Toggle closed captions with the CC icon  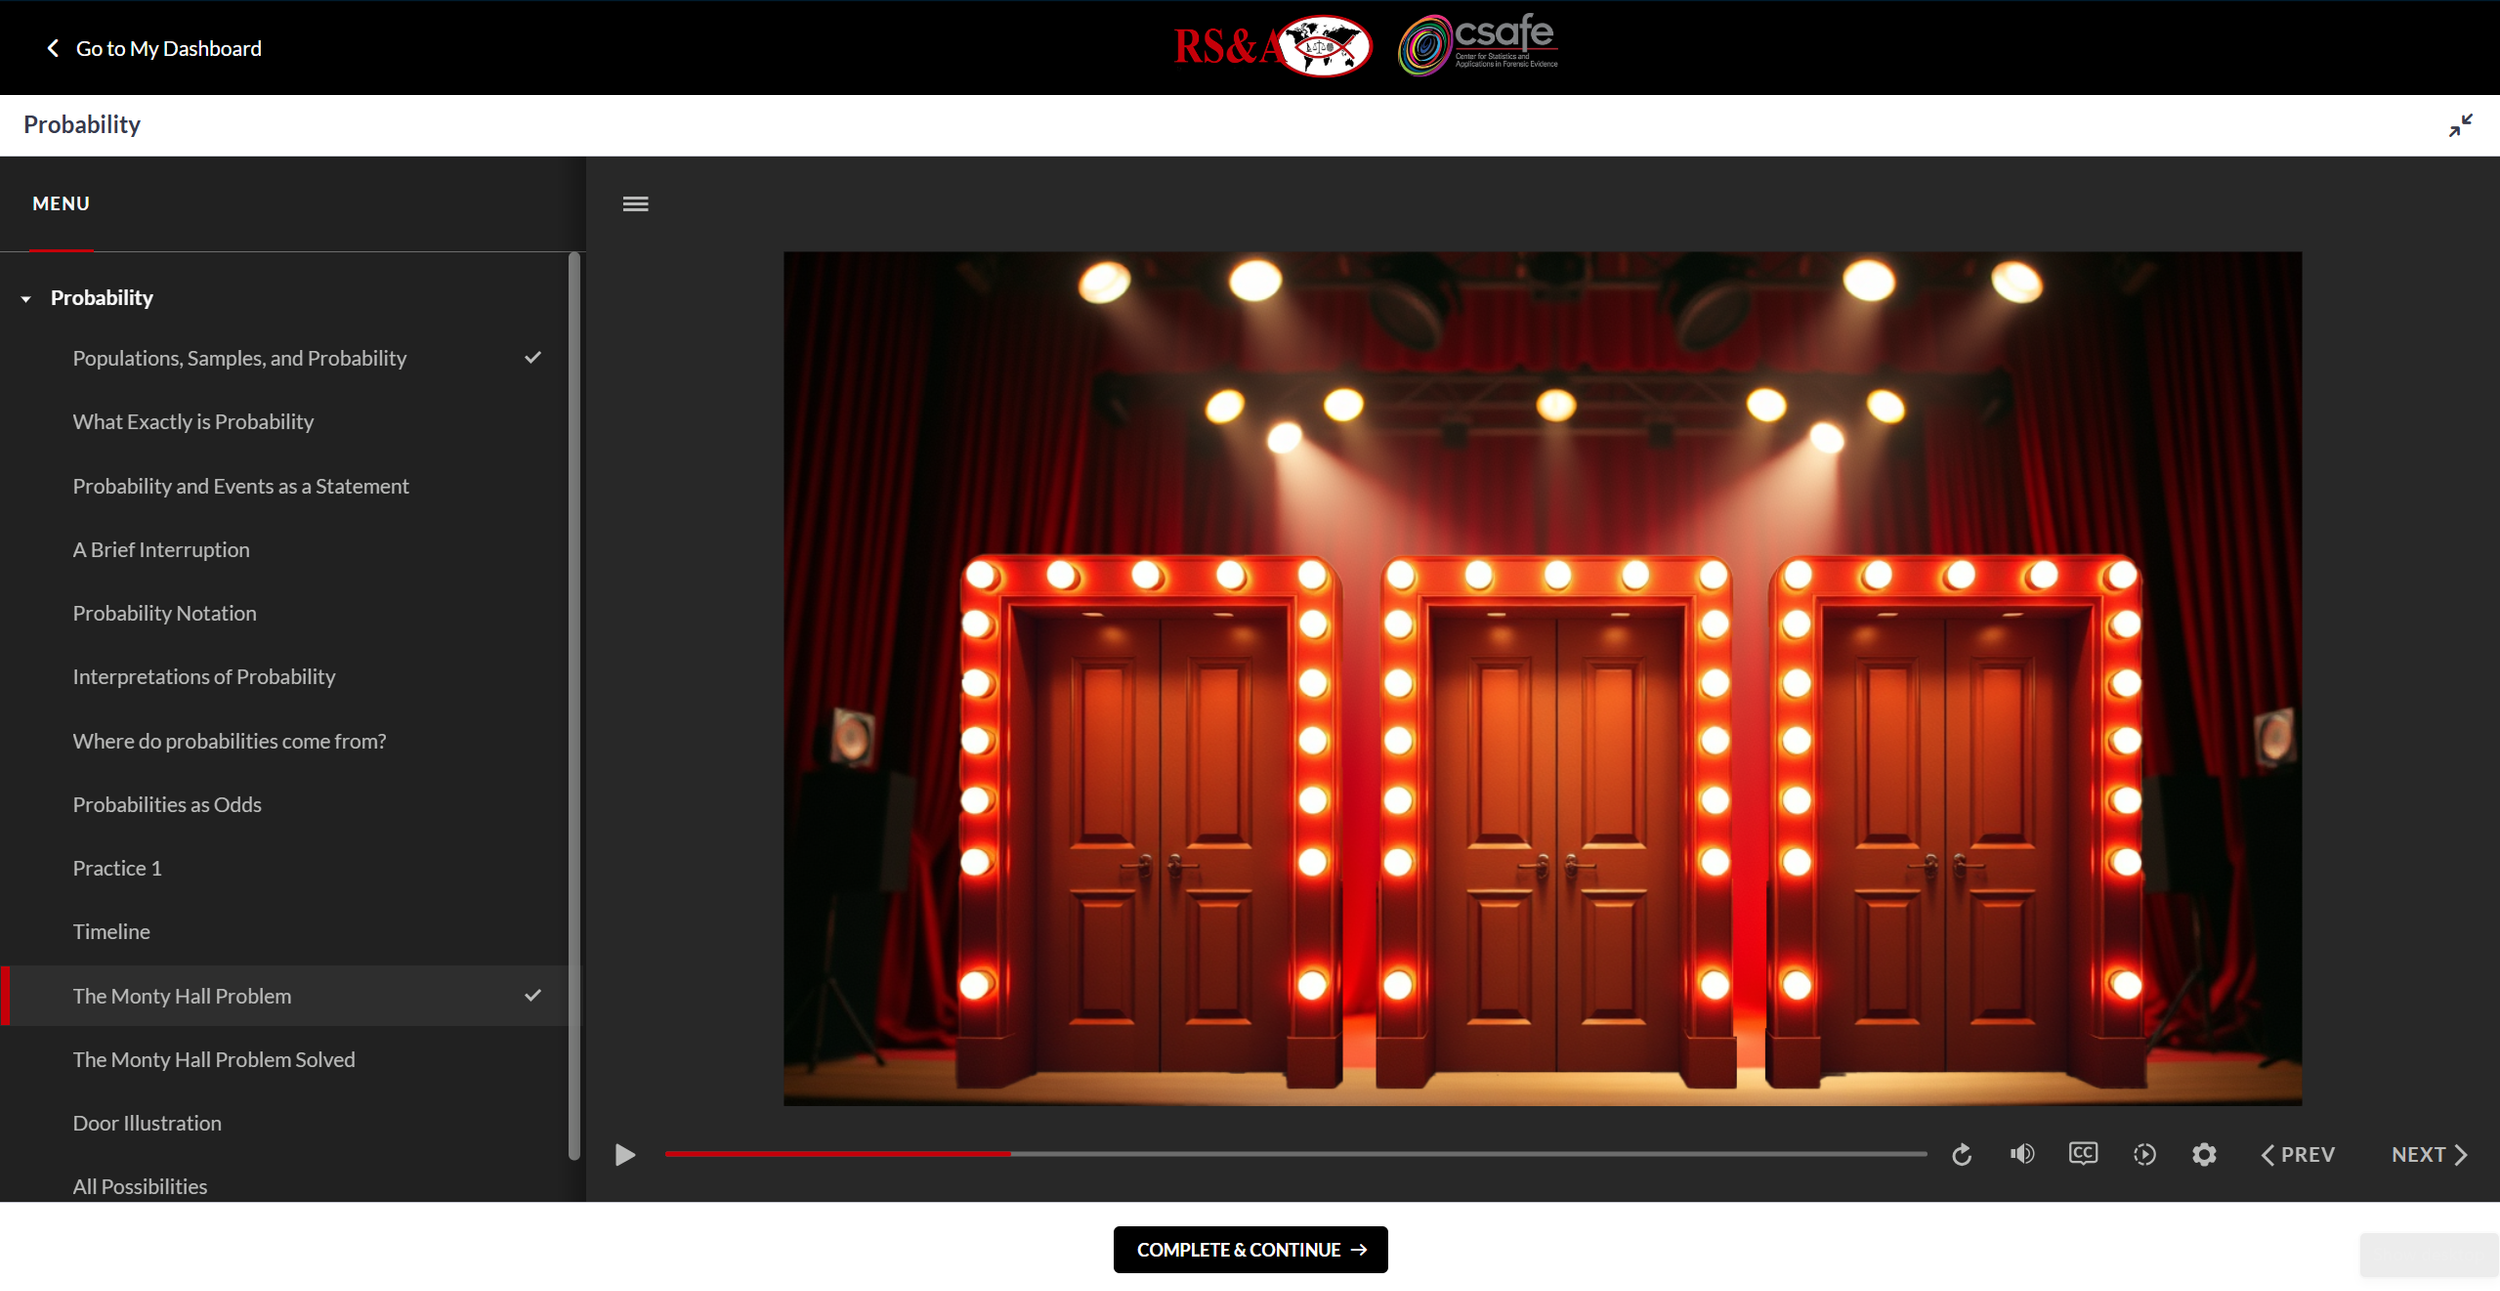pyautogui.click(x=2083, y=1154)
